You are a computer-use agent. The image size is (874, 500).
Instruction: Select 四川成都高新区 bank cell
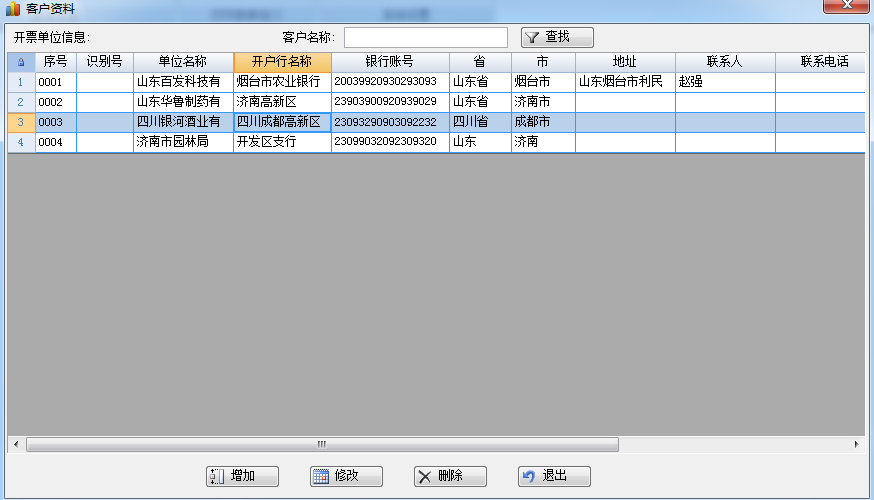(283, 122)
